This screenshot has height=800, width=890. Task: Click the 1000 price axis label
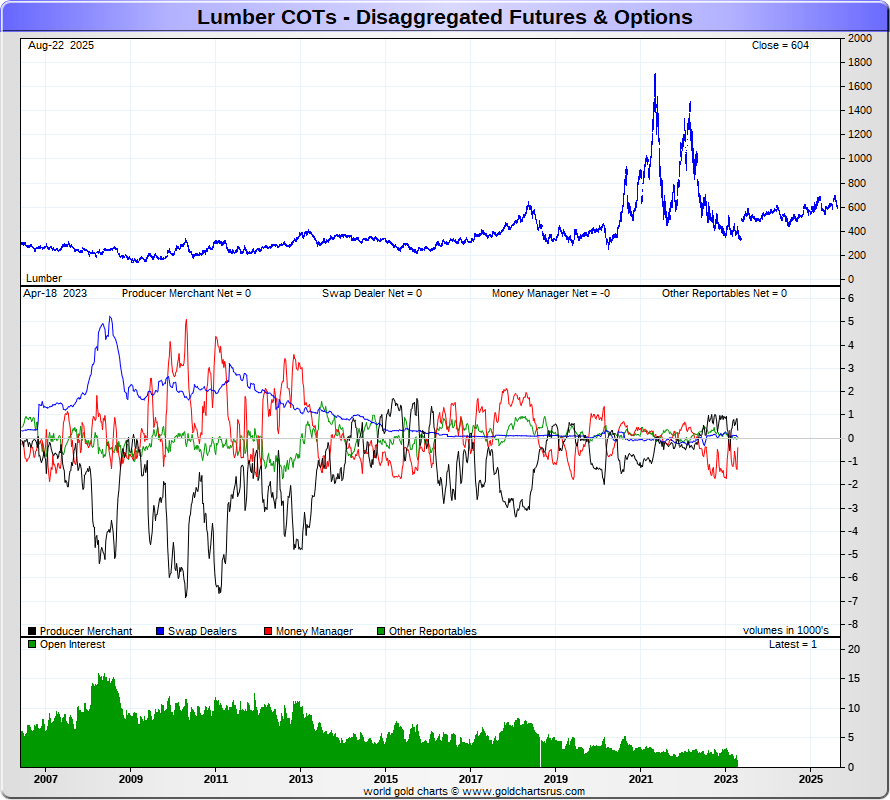tap(860, 158)
